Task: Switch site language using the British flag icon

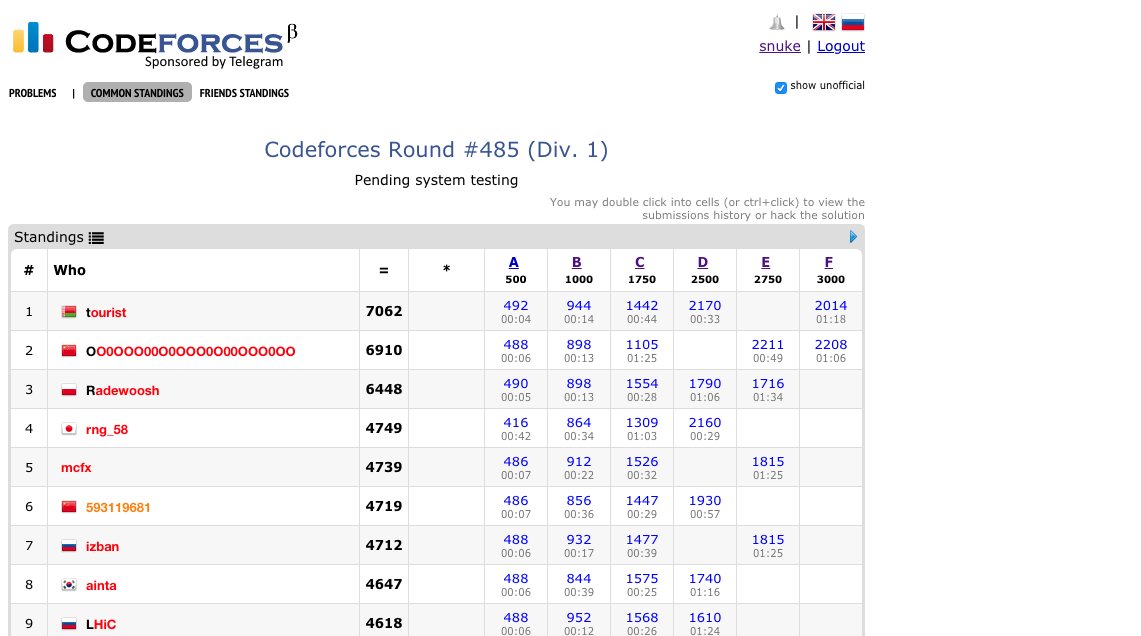Action: click(823, 21)
